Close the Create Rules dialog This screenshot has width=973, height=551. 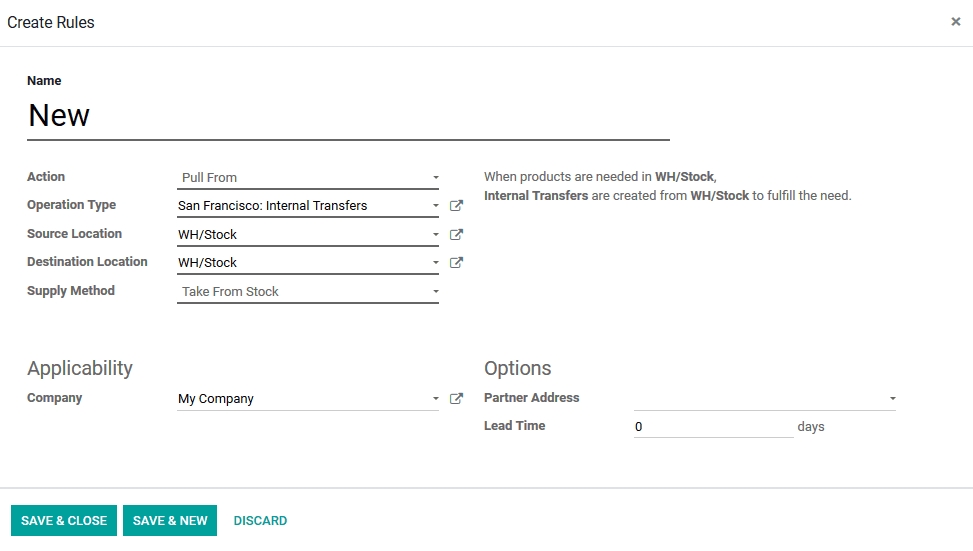click(x=955, y=22)
